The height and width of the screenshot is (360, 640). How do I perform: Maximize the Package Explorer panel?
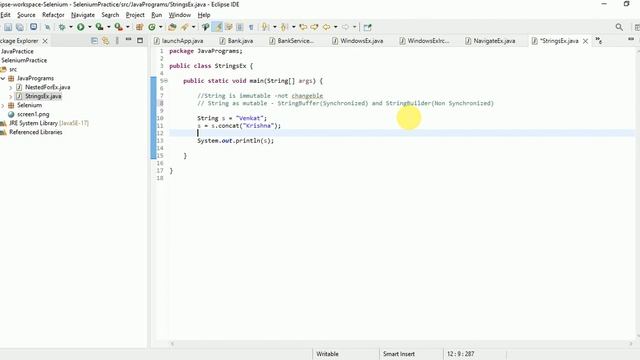[140, 40]
